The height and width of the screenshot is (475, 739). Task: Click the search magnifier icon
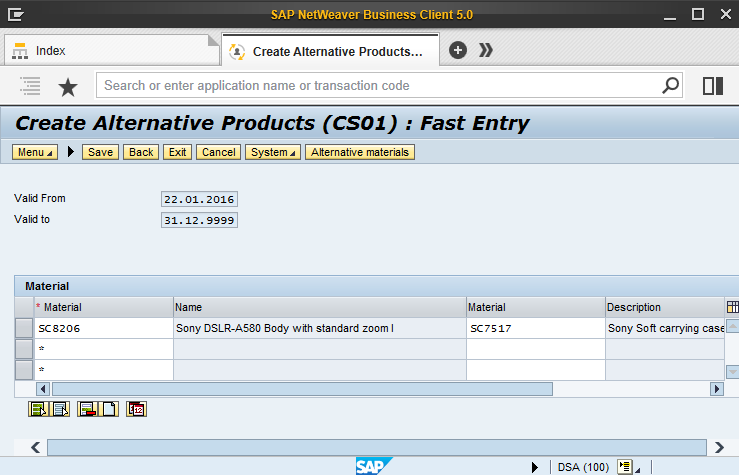click(x=670, y=86)
